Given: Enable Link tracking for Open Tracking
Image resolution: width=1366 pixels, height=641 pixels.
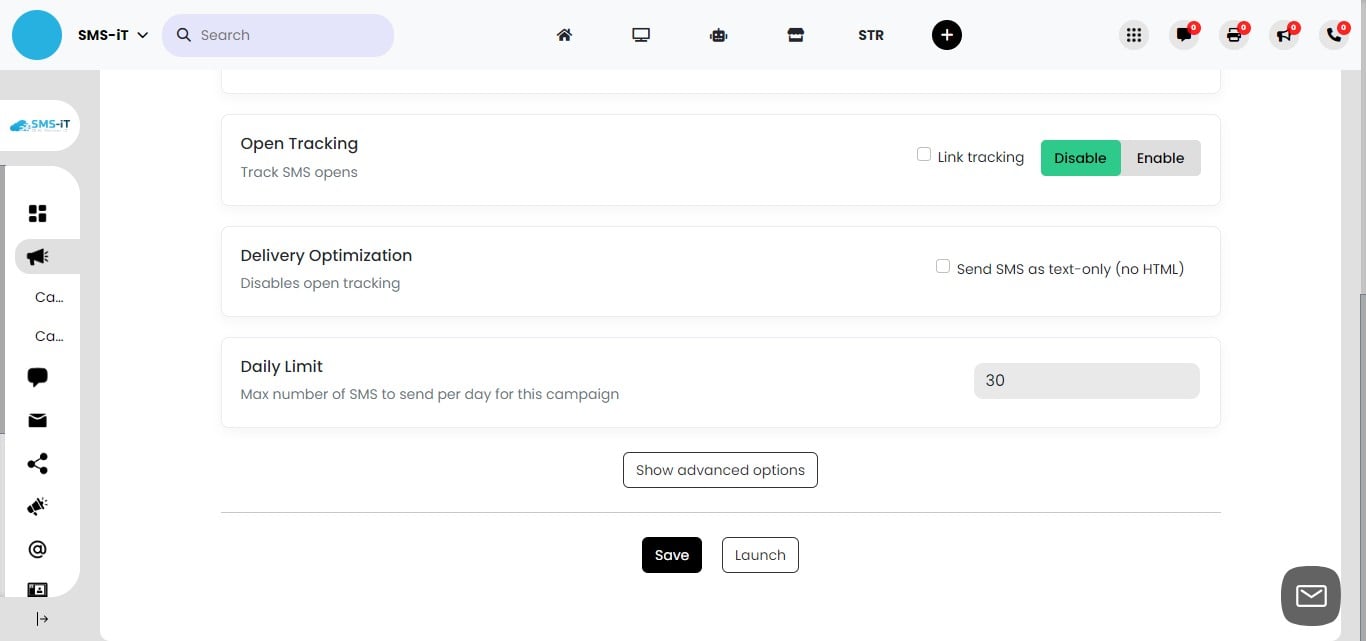Looking at the screenshot, I should [923, 153].
